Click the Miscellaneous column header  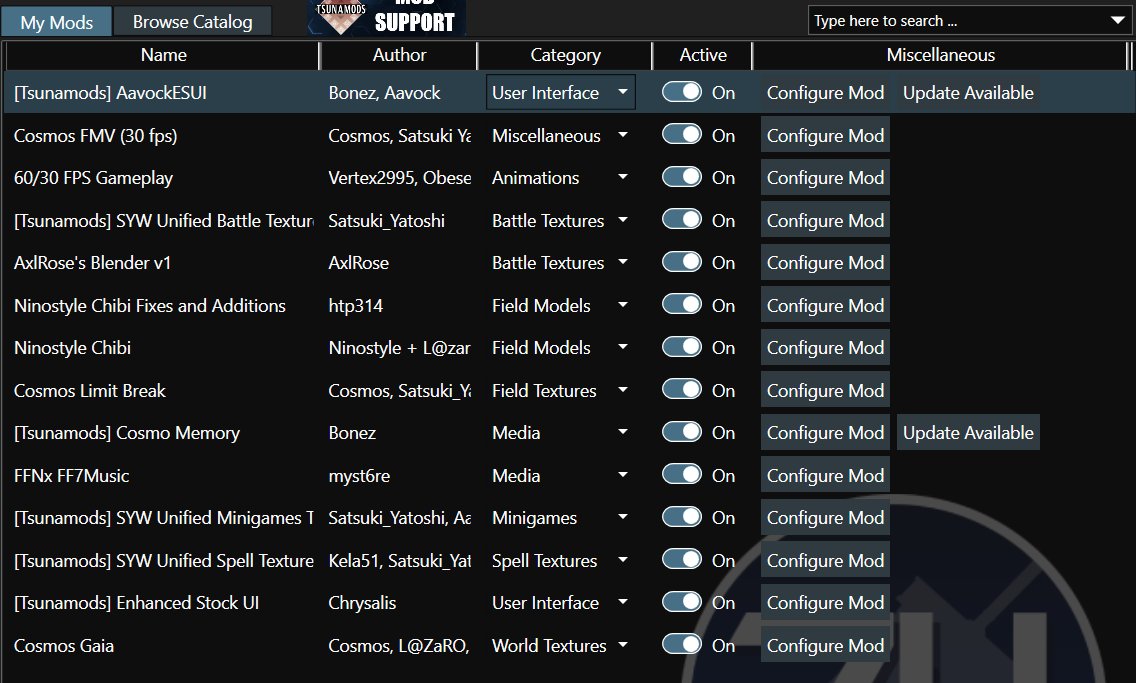tap(940, 55)
